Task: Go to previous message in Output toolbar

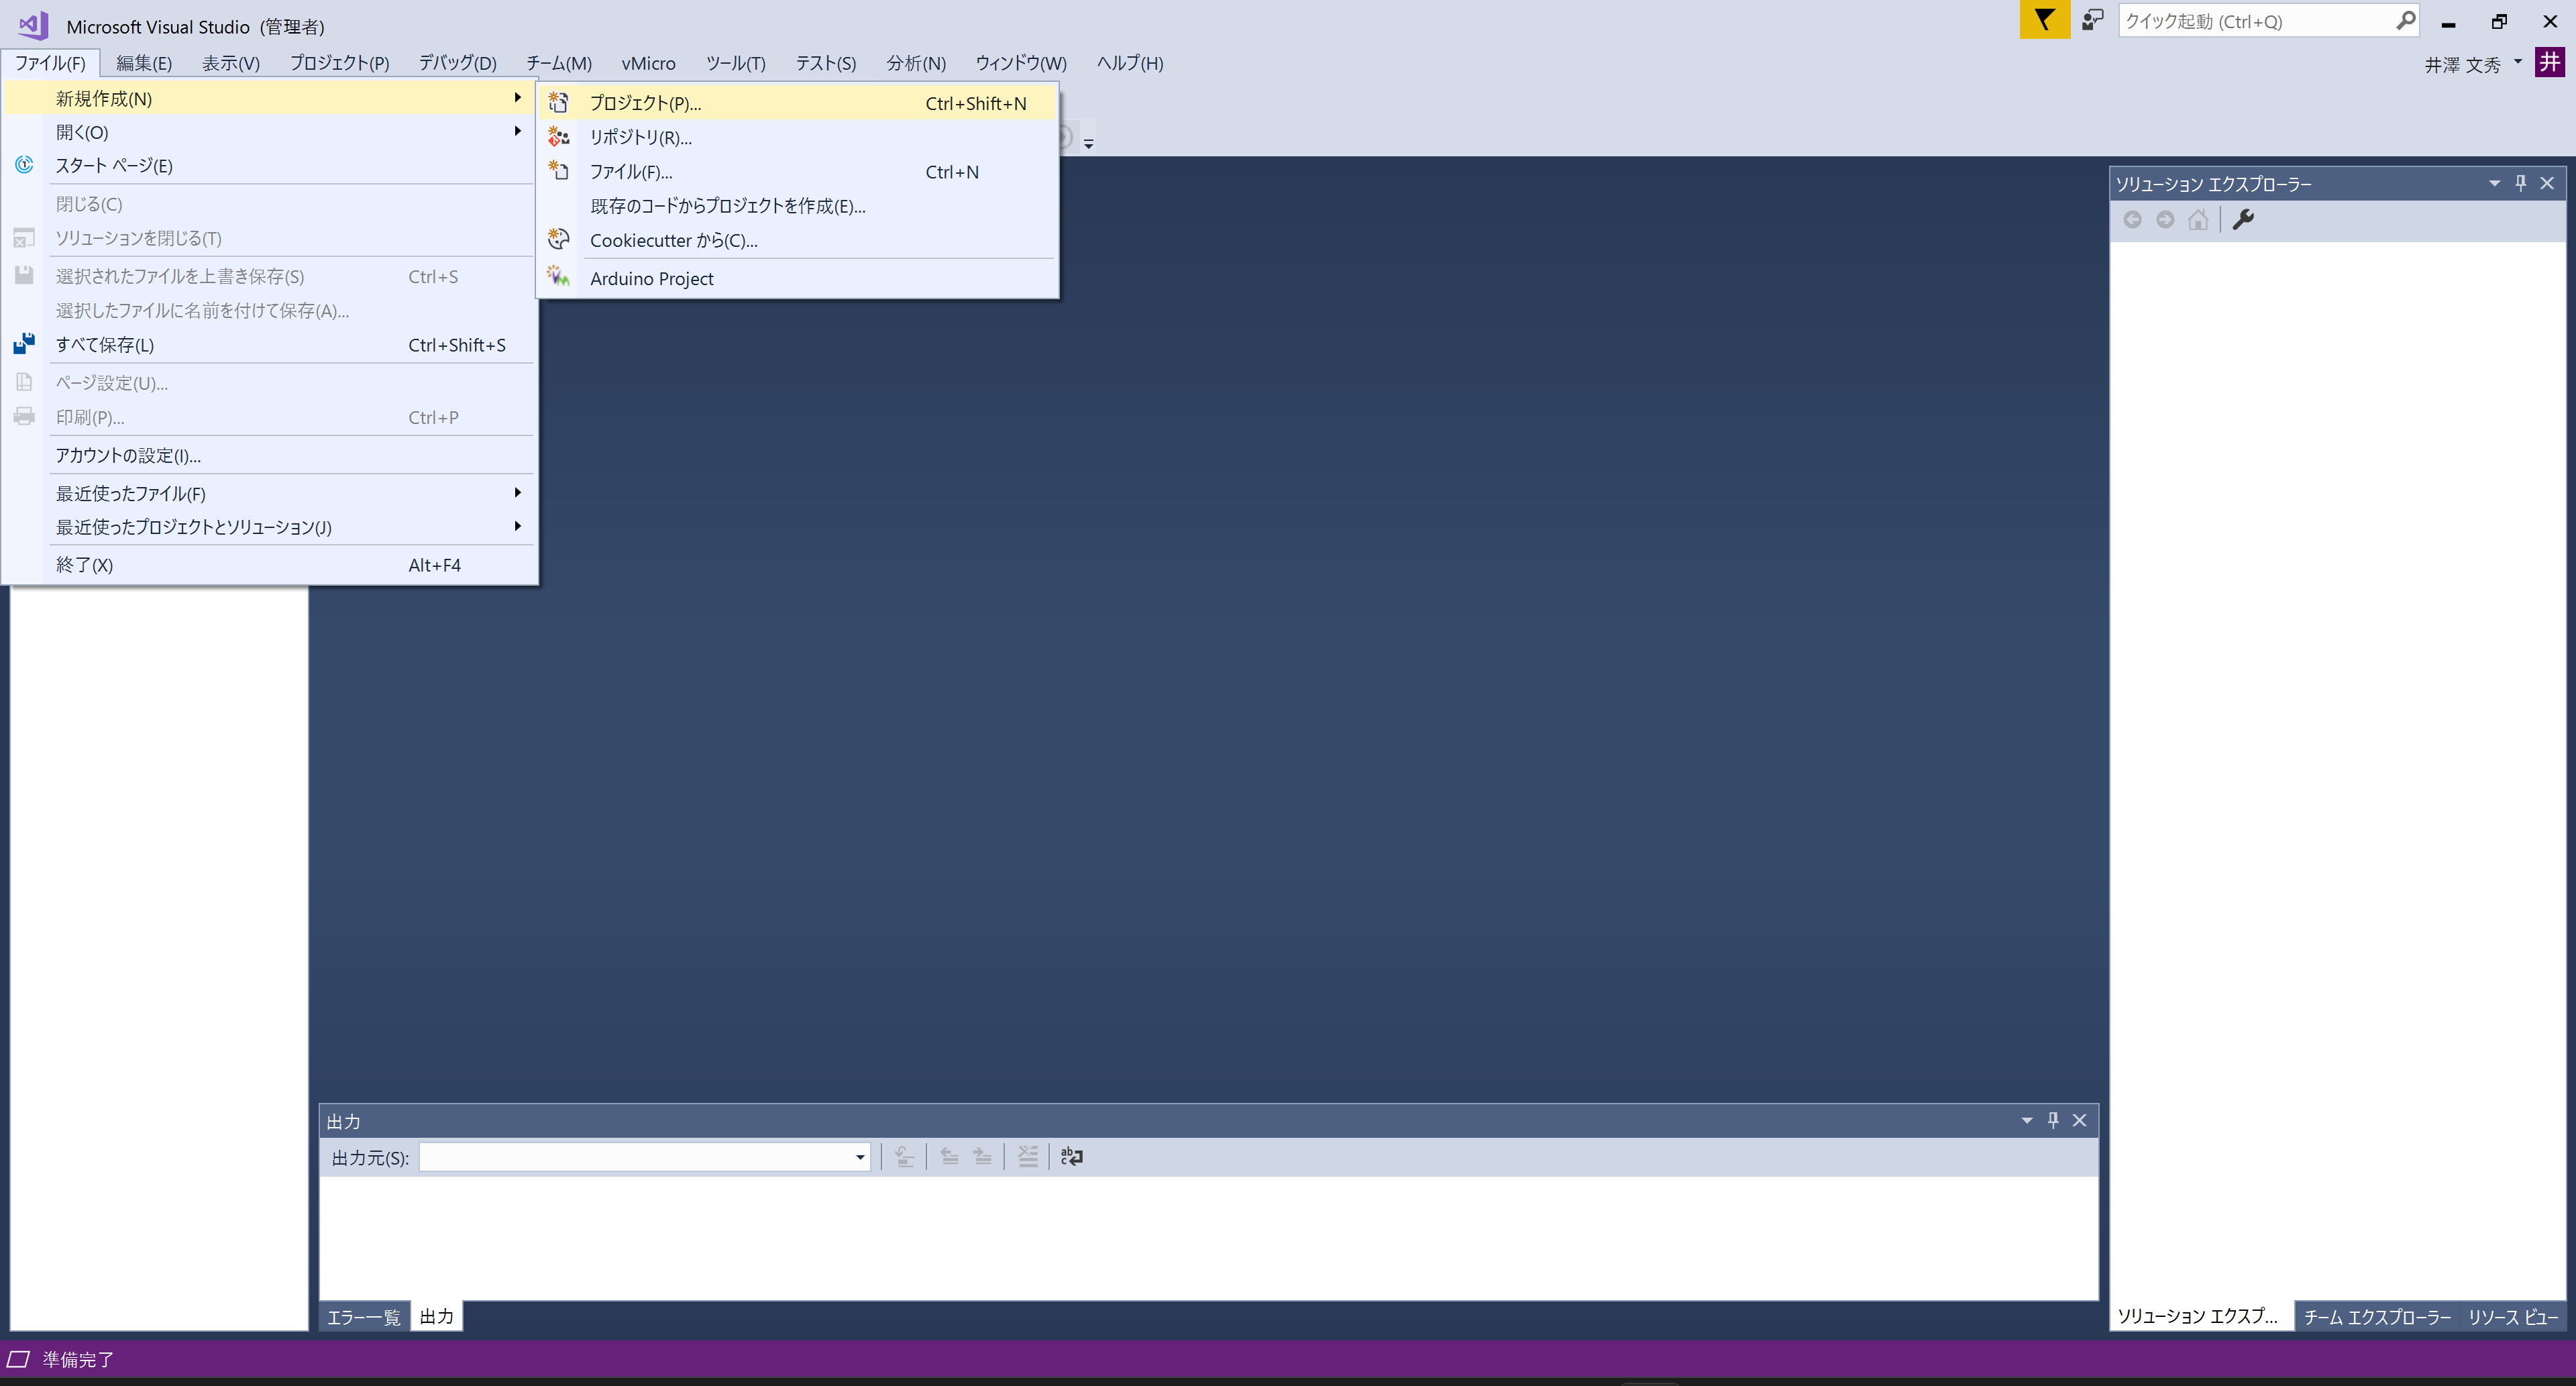Action: coord(950,1156)
